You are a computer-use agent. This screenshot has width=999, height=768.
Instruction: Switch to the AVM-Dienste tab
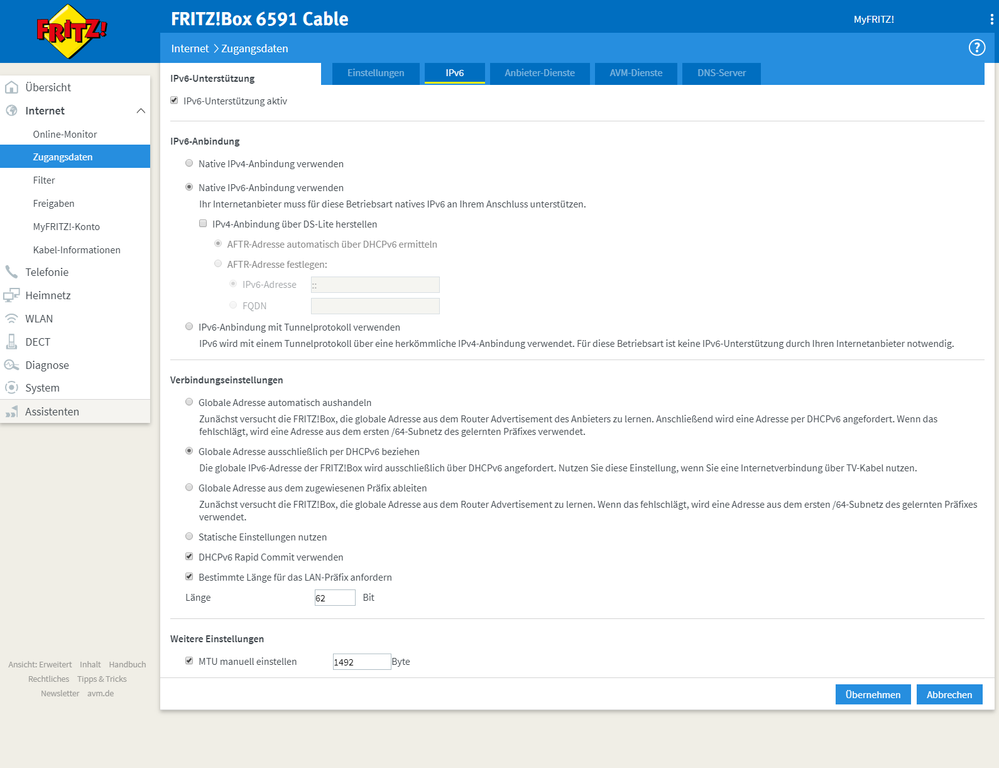point(636,73)
